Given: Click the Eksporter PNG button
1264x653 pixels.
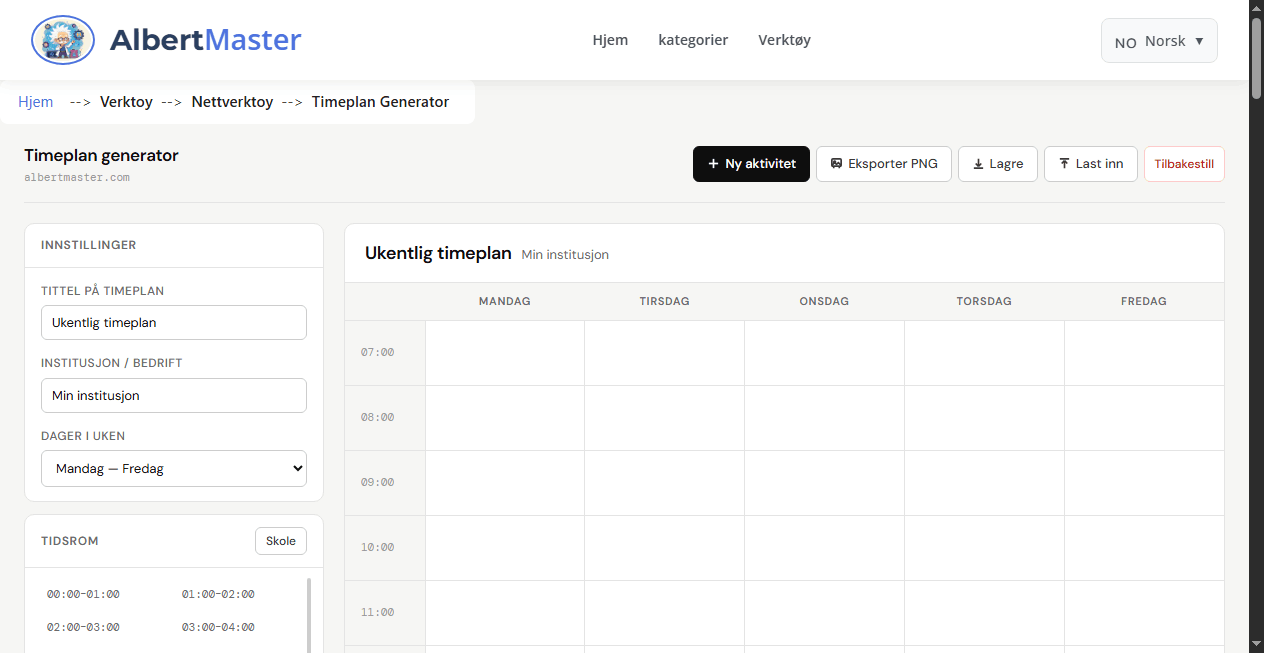Looking at the screenshot, I should pos(884,163).
